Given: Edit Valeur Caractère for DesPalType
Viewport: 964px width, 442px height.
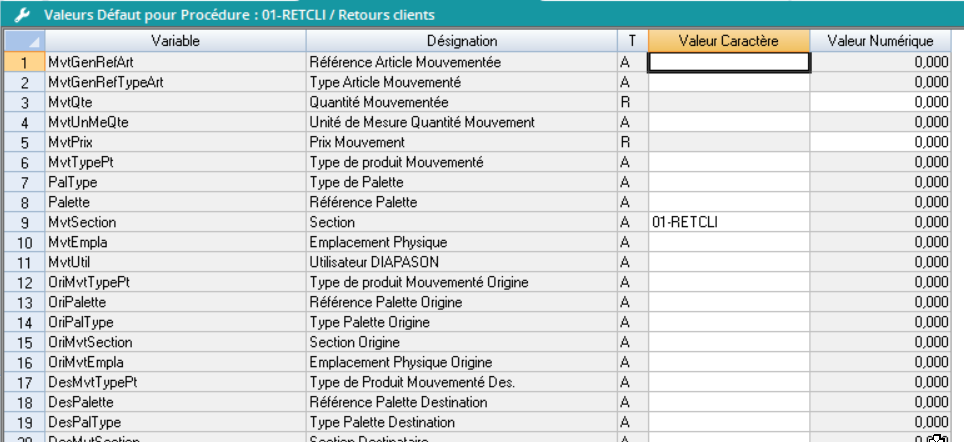Looking at the screenshot, I should coord(728,422).
